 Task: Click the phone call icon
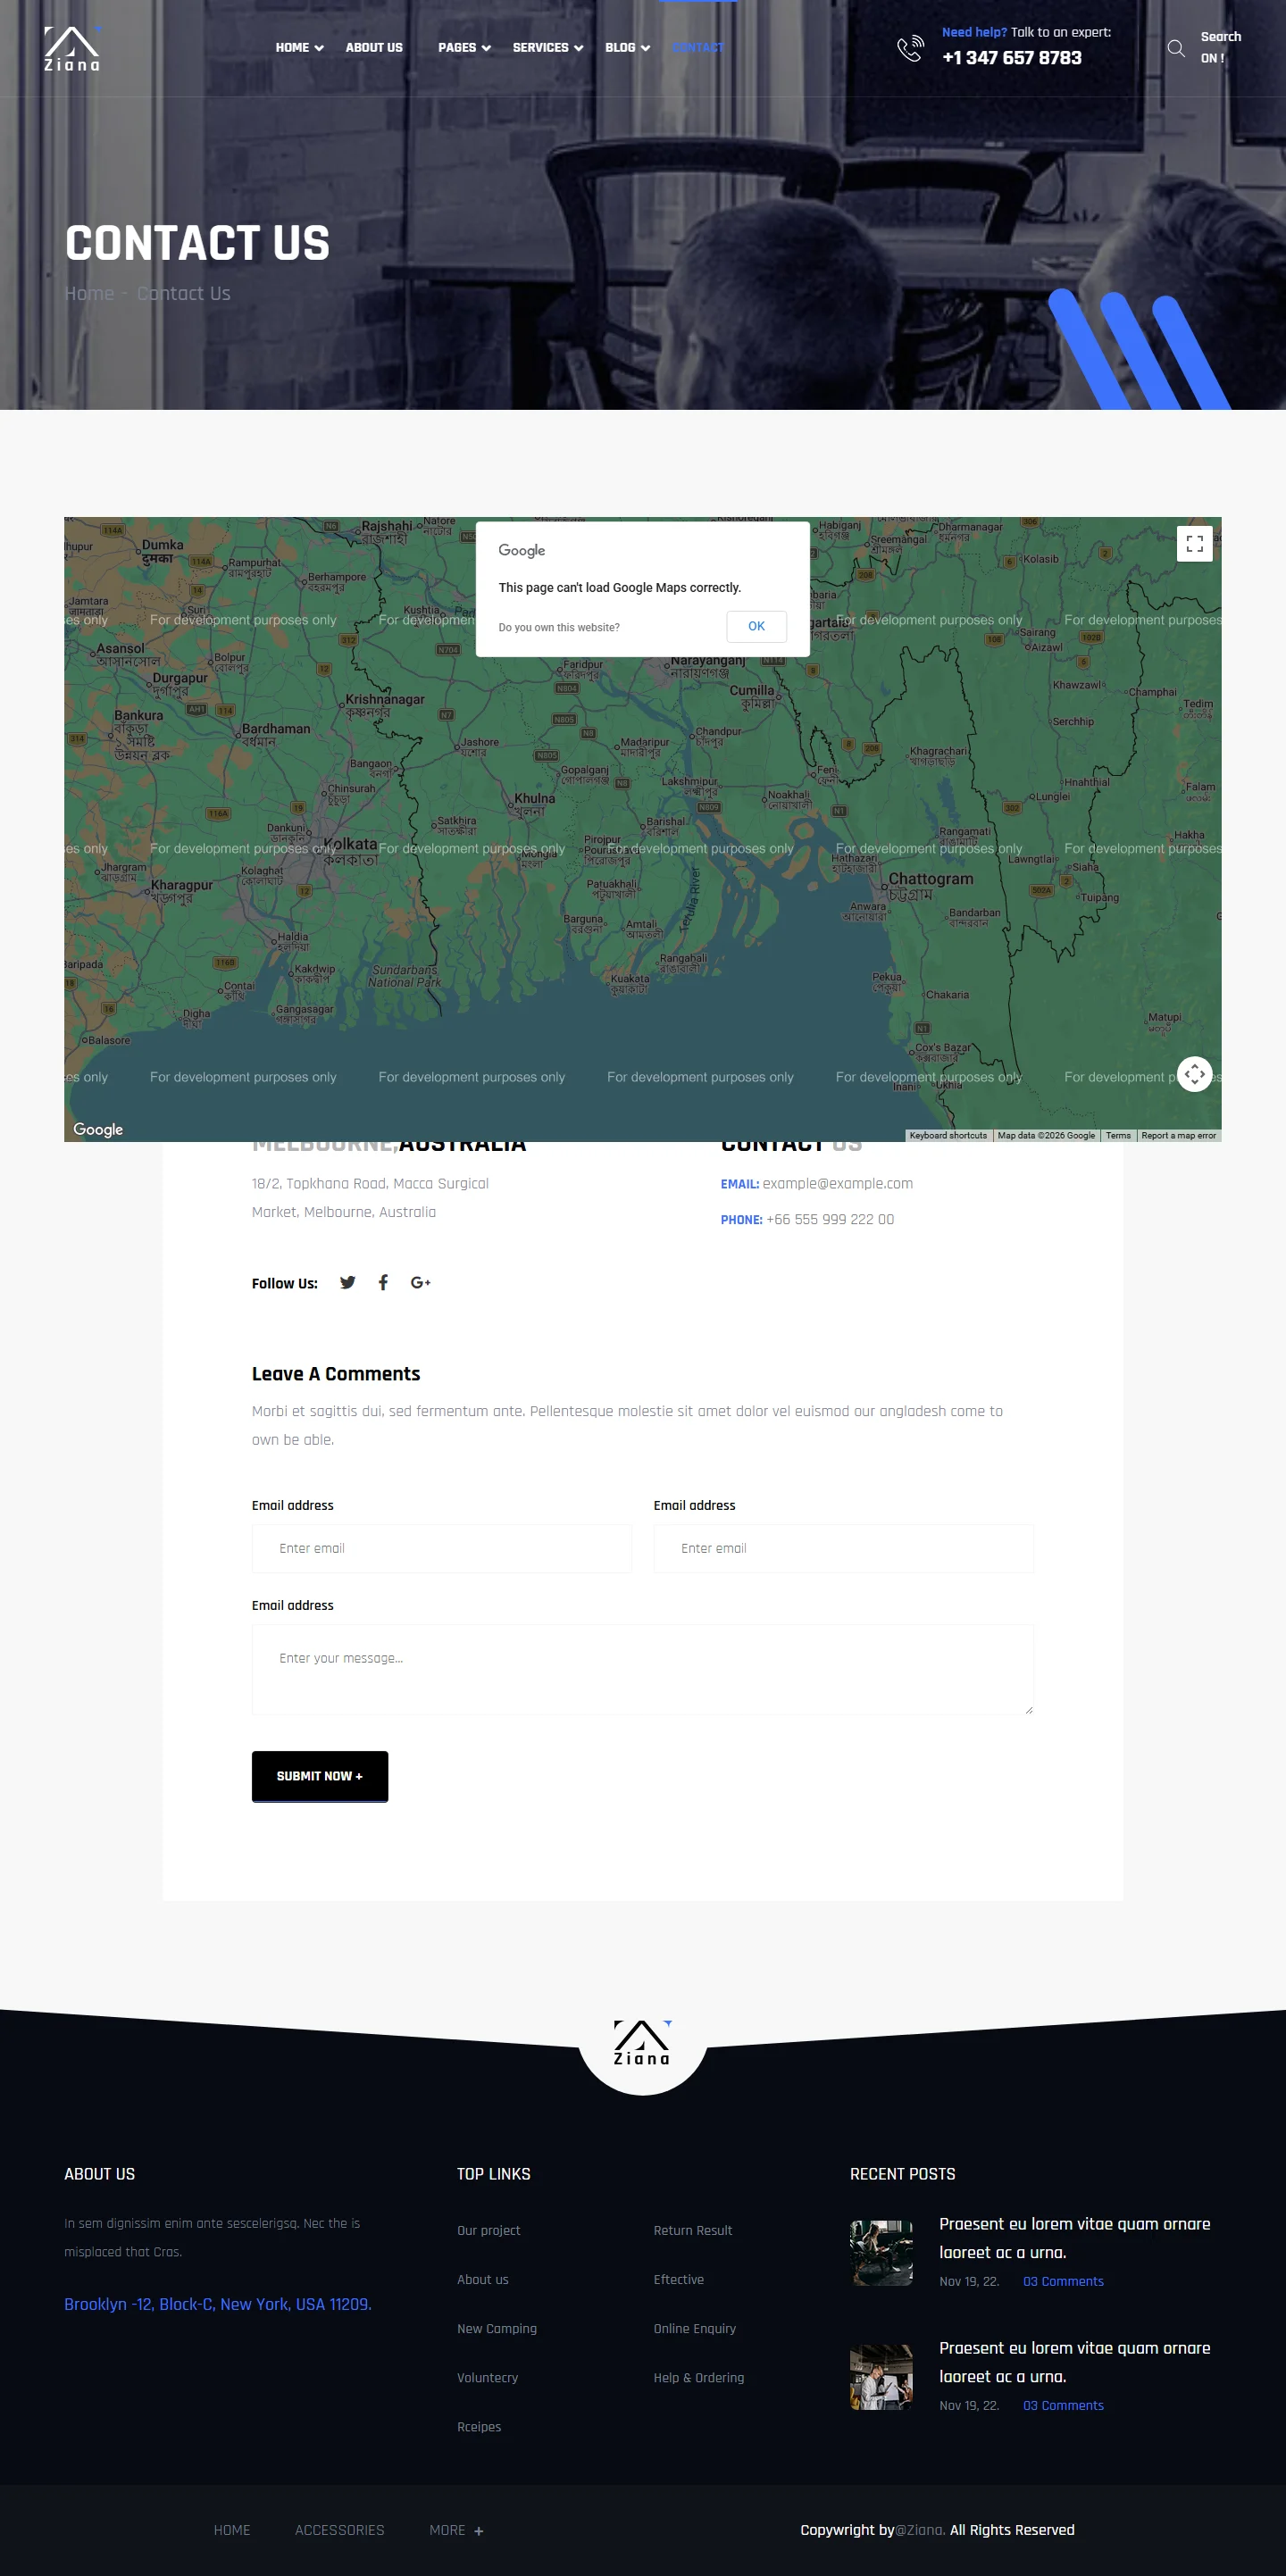[909, 48]
